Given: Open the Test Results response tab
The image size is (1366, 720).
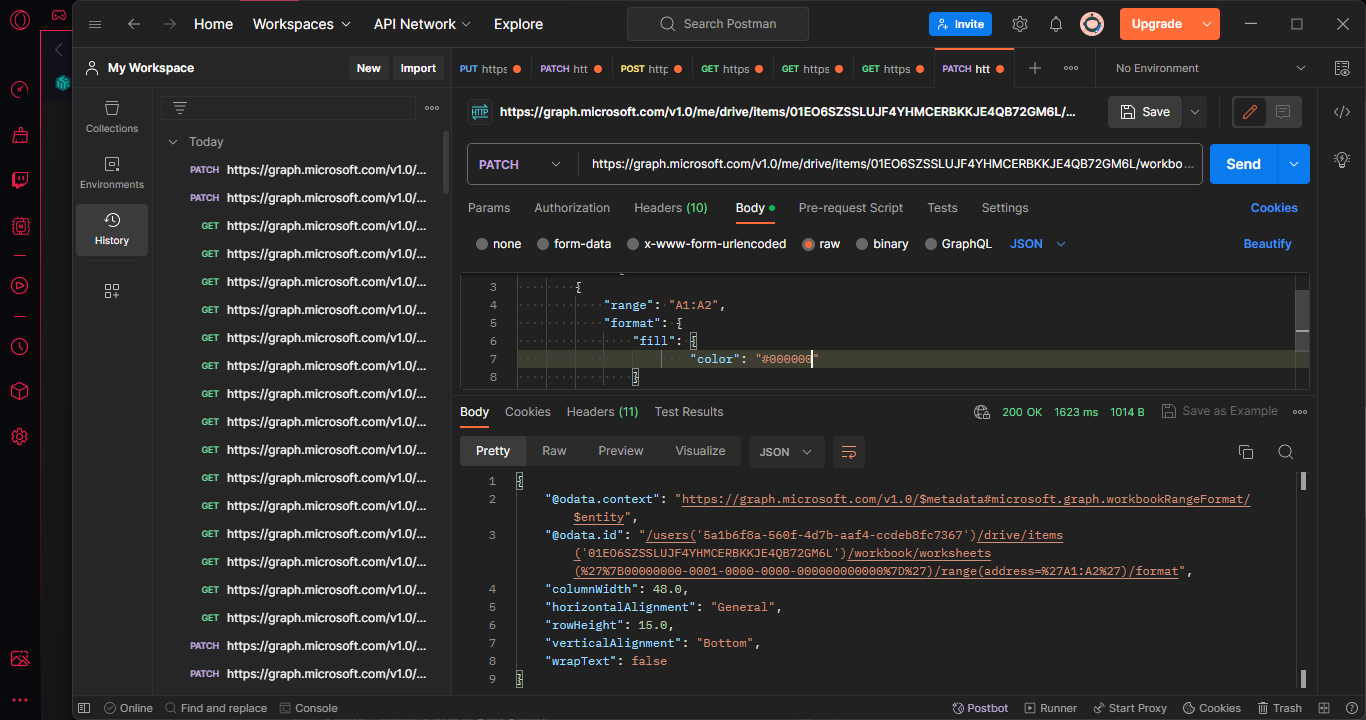Looking at the screenshot, I should pyautogui.click(x=689, y=412).
